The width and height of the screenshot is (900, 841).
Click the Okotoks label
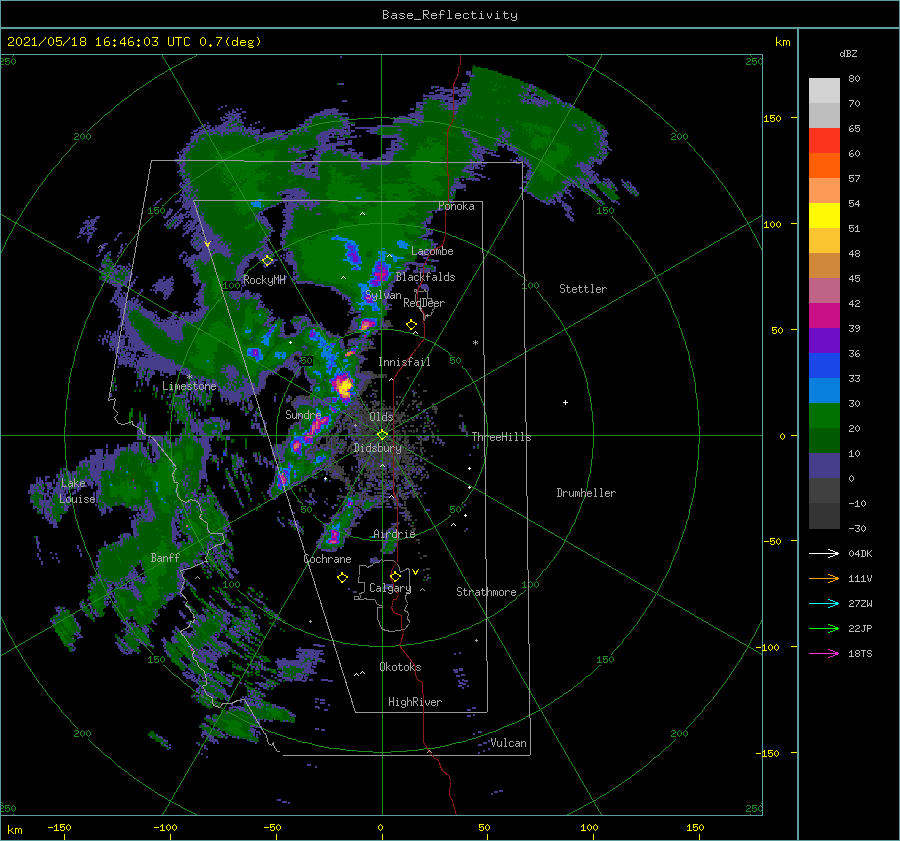(x=400, y=667)
